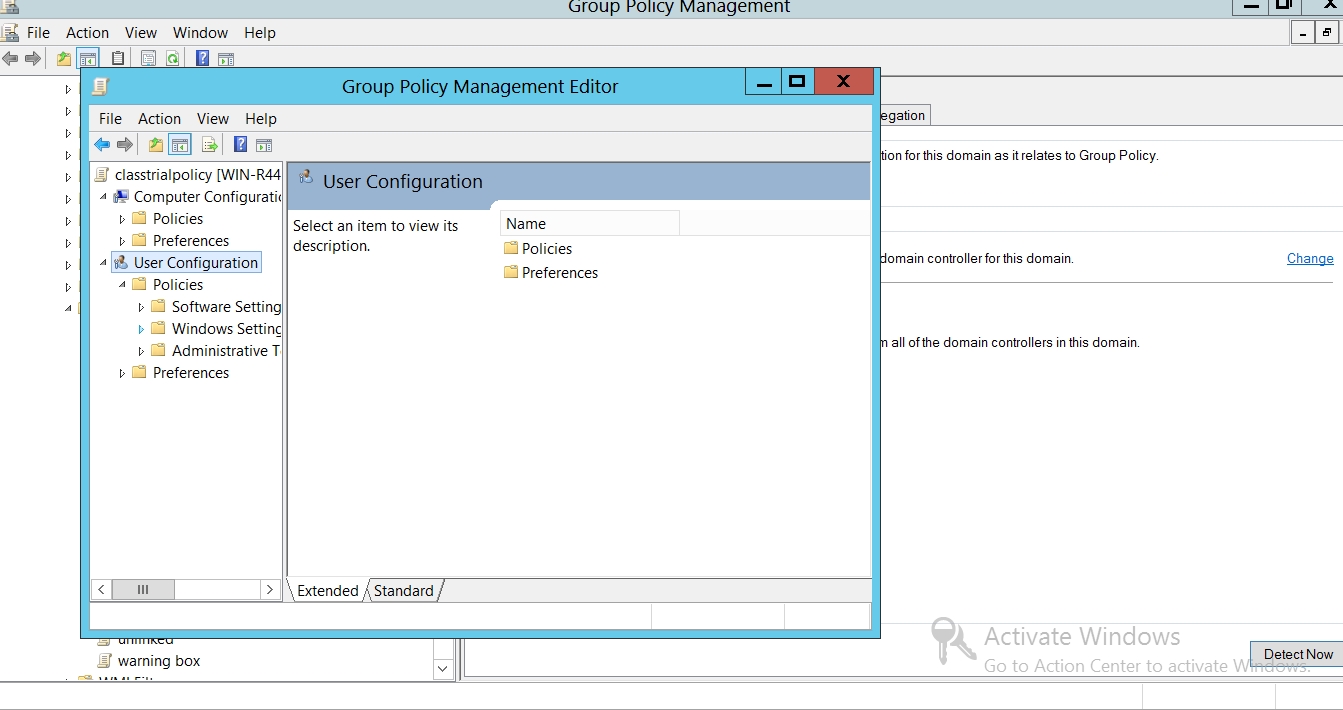Collapse the User Configuration node
The width and height of the screenshot is (1343, 710).
(103, 263)
